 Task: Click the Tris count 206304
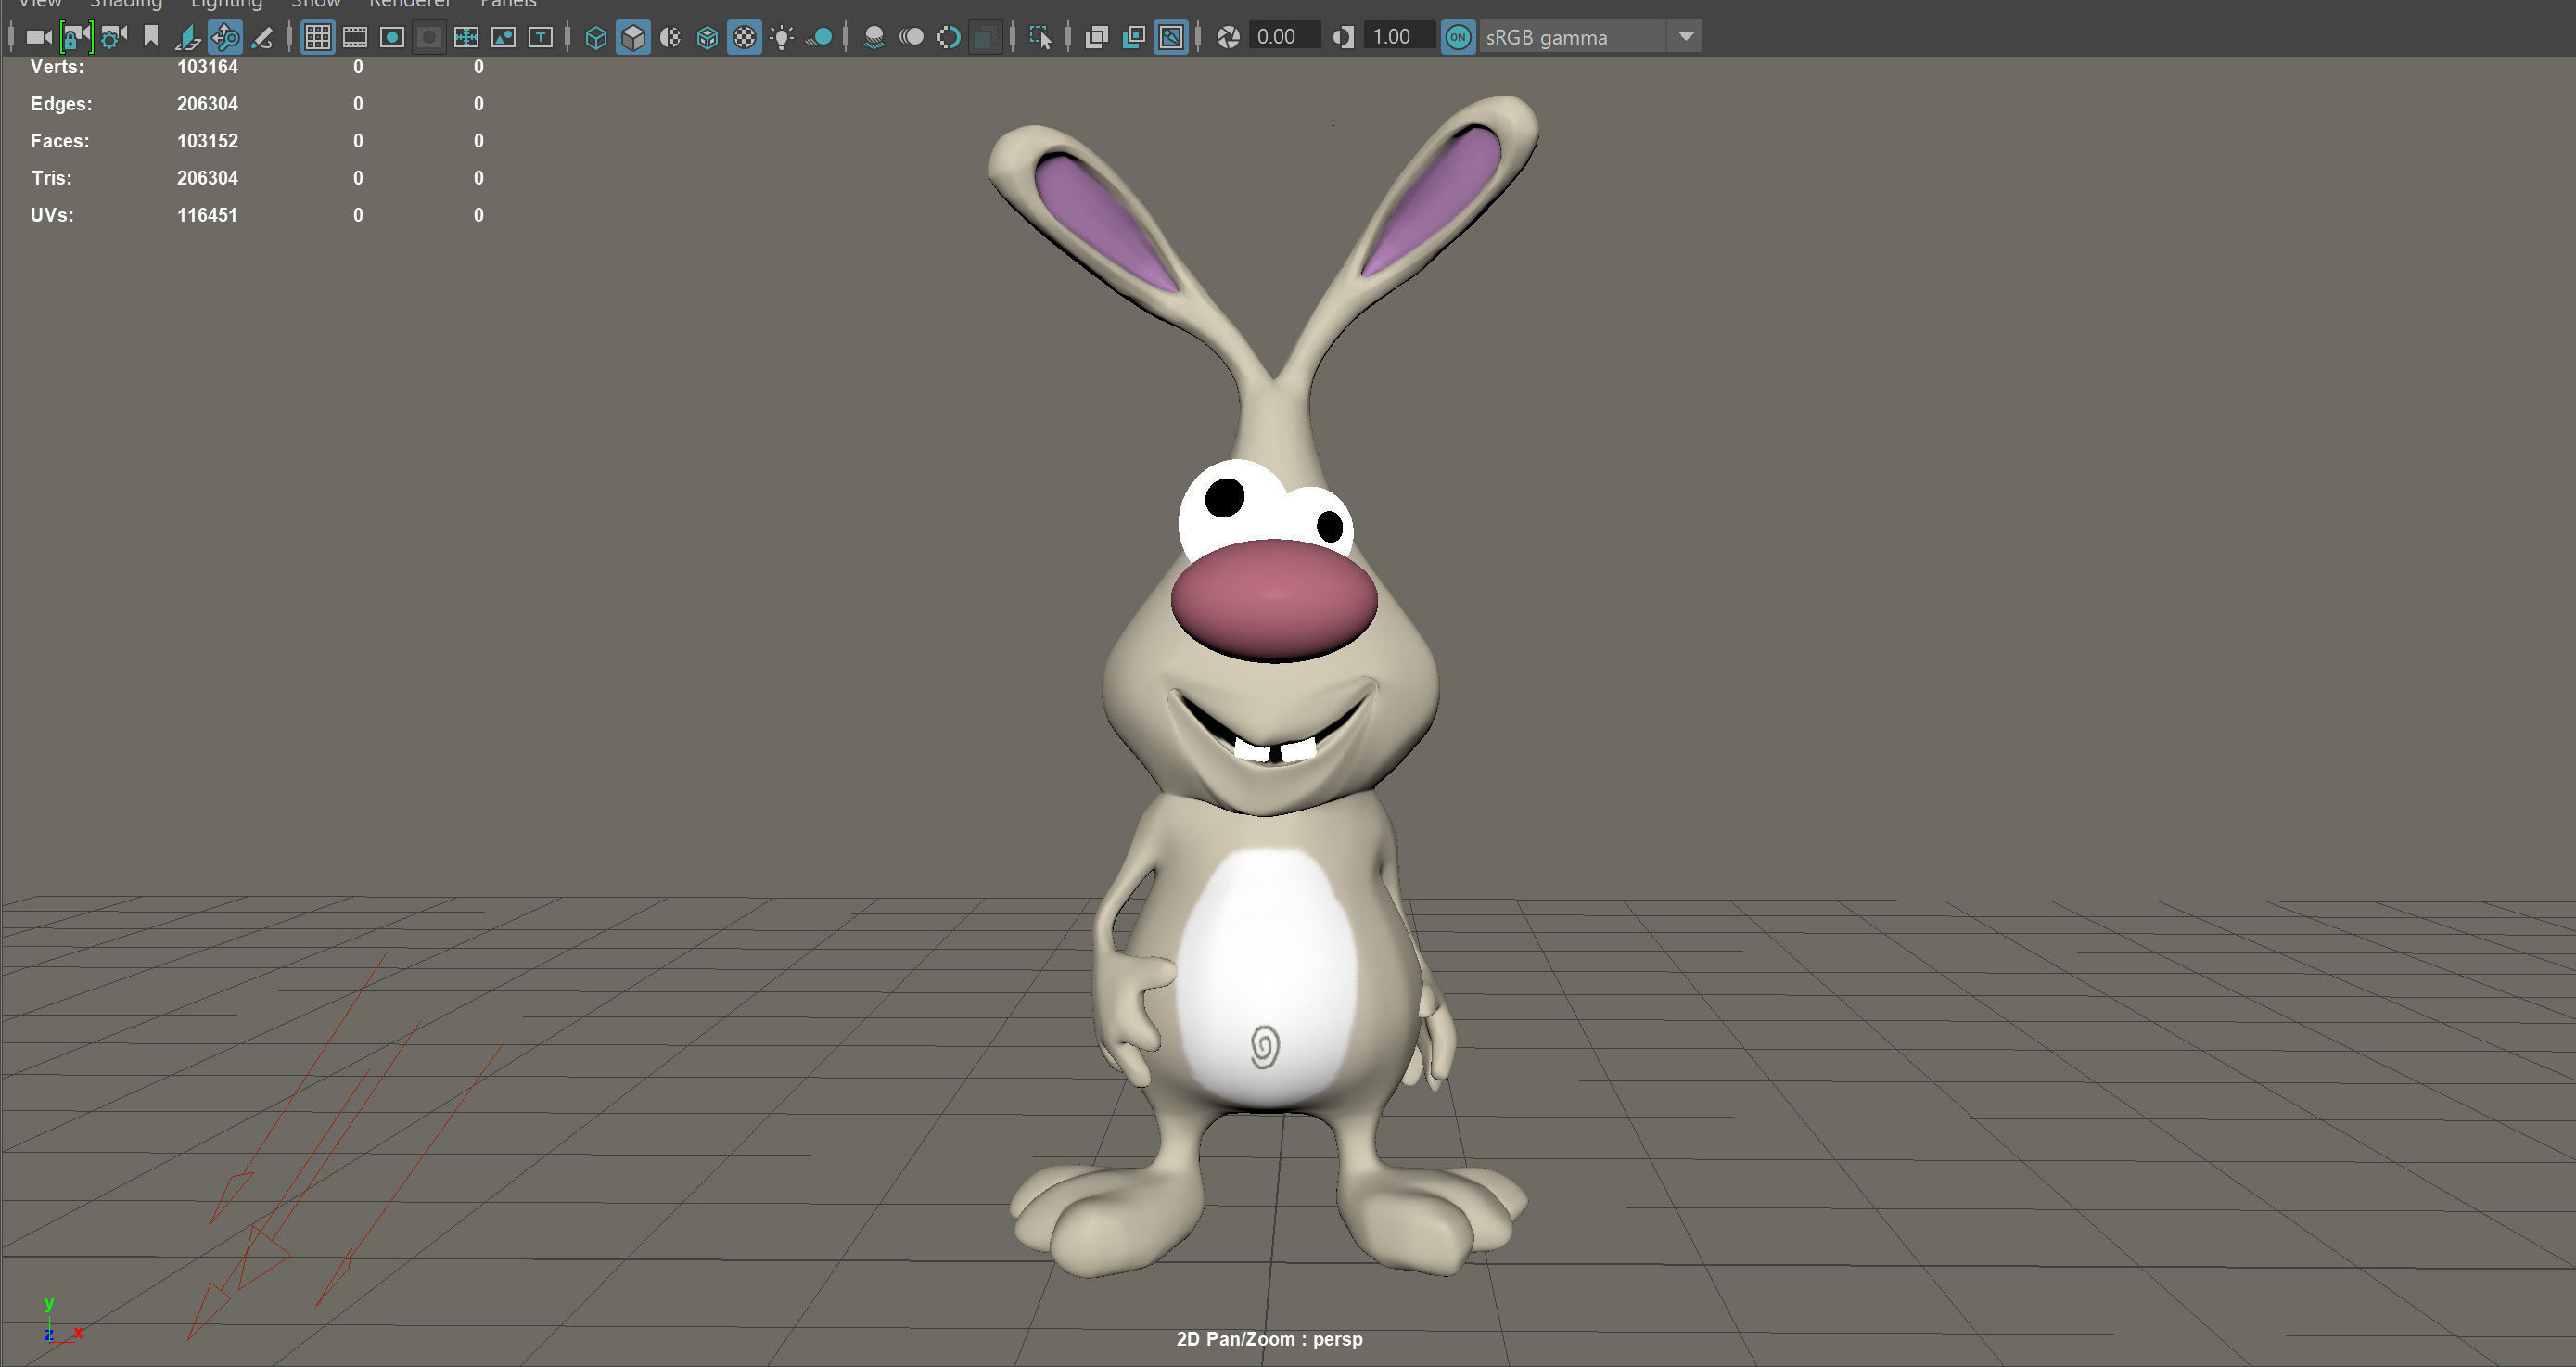pos(207,178)
